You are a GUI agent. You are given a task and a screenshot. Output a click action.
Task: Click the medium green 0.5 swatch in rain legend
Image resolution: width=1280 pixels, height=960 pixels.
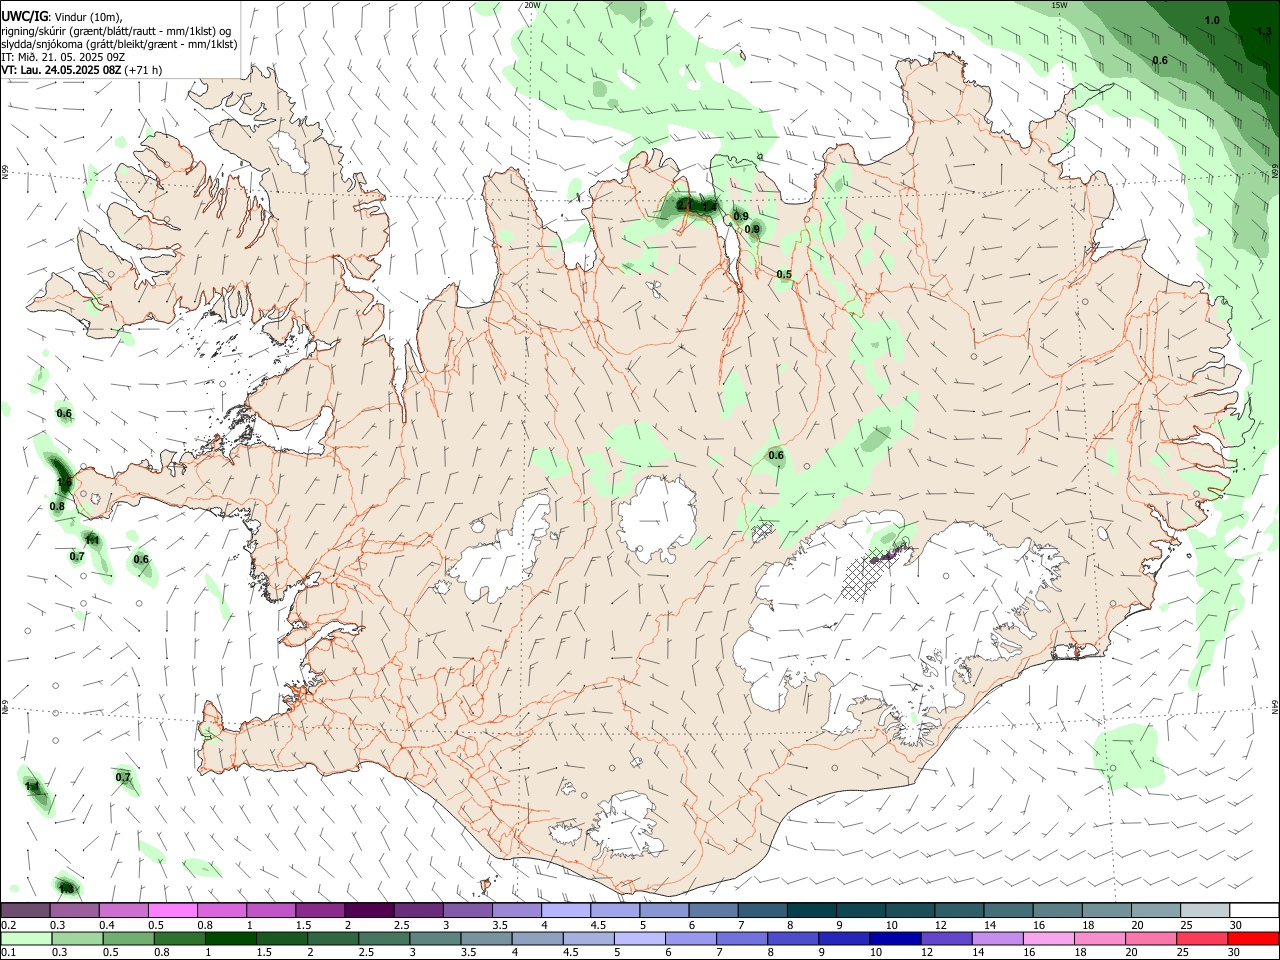point(128,939)
